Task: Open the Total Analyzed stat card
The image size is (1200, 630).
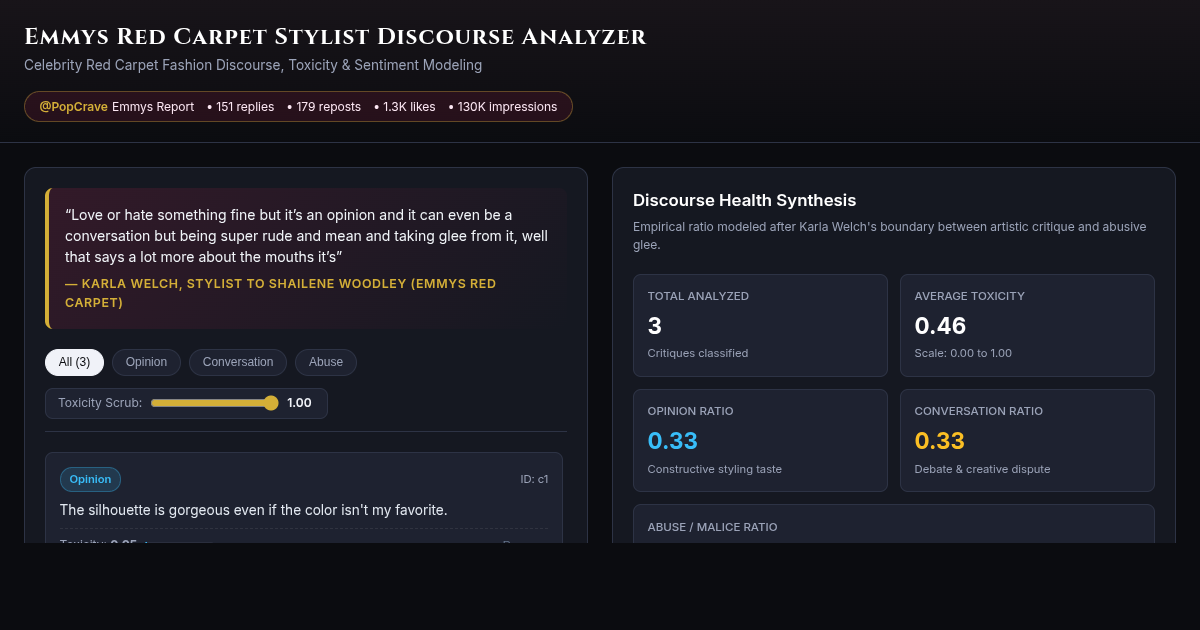Action: point(760,325)
